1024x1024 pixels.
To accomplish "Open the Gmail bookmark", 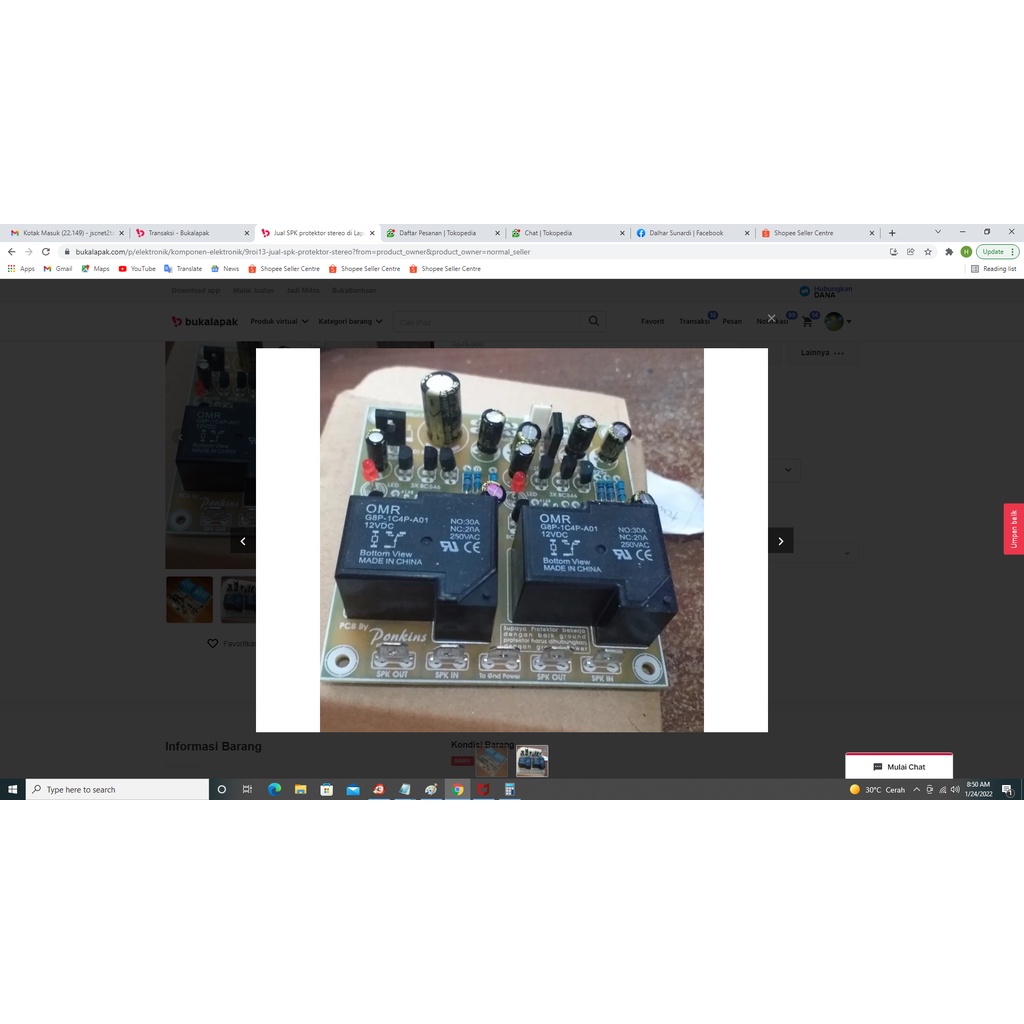I will [57, 268].
